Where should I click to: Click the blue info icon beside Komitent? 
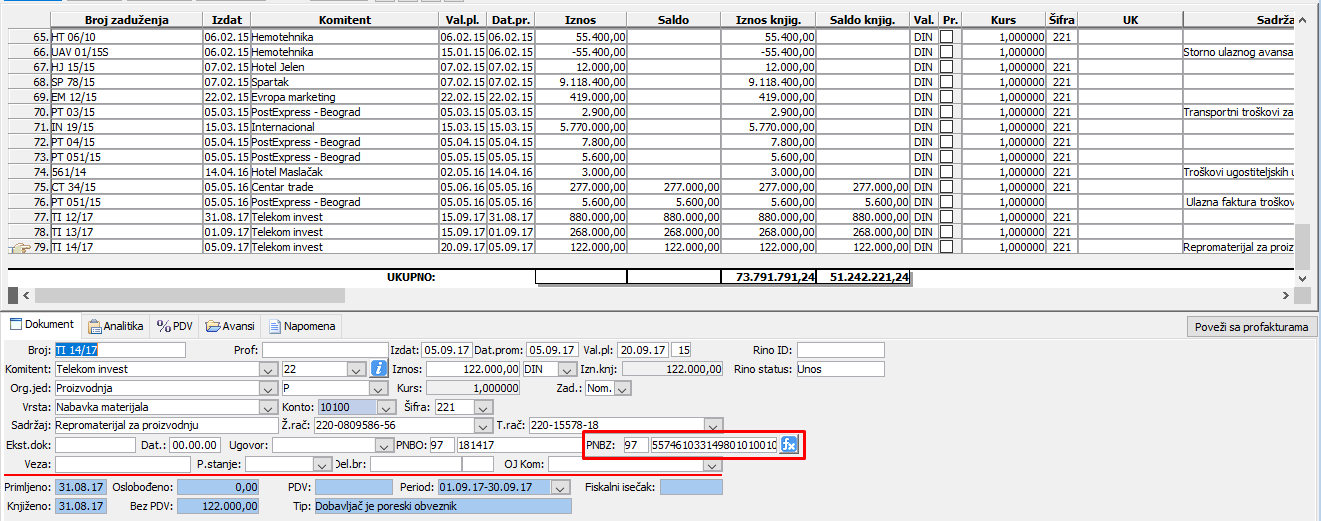(379, 369)
